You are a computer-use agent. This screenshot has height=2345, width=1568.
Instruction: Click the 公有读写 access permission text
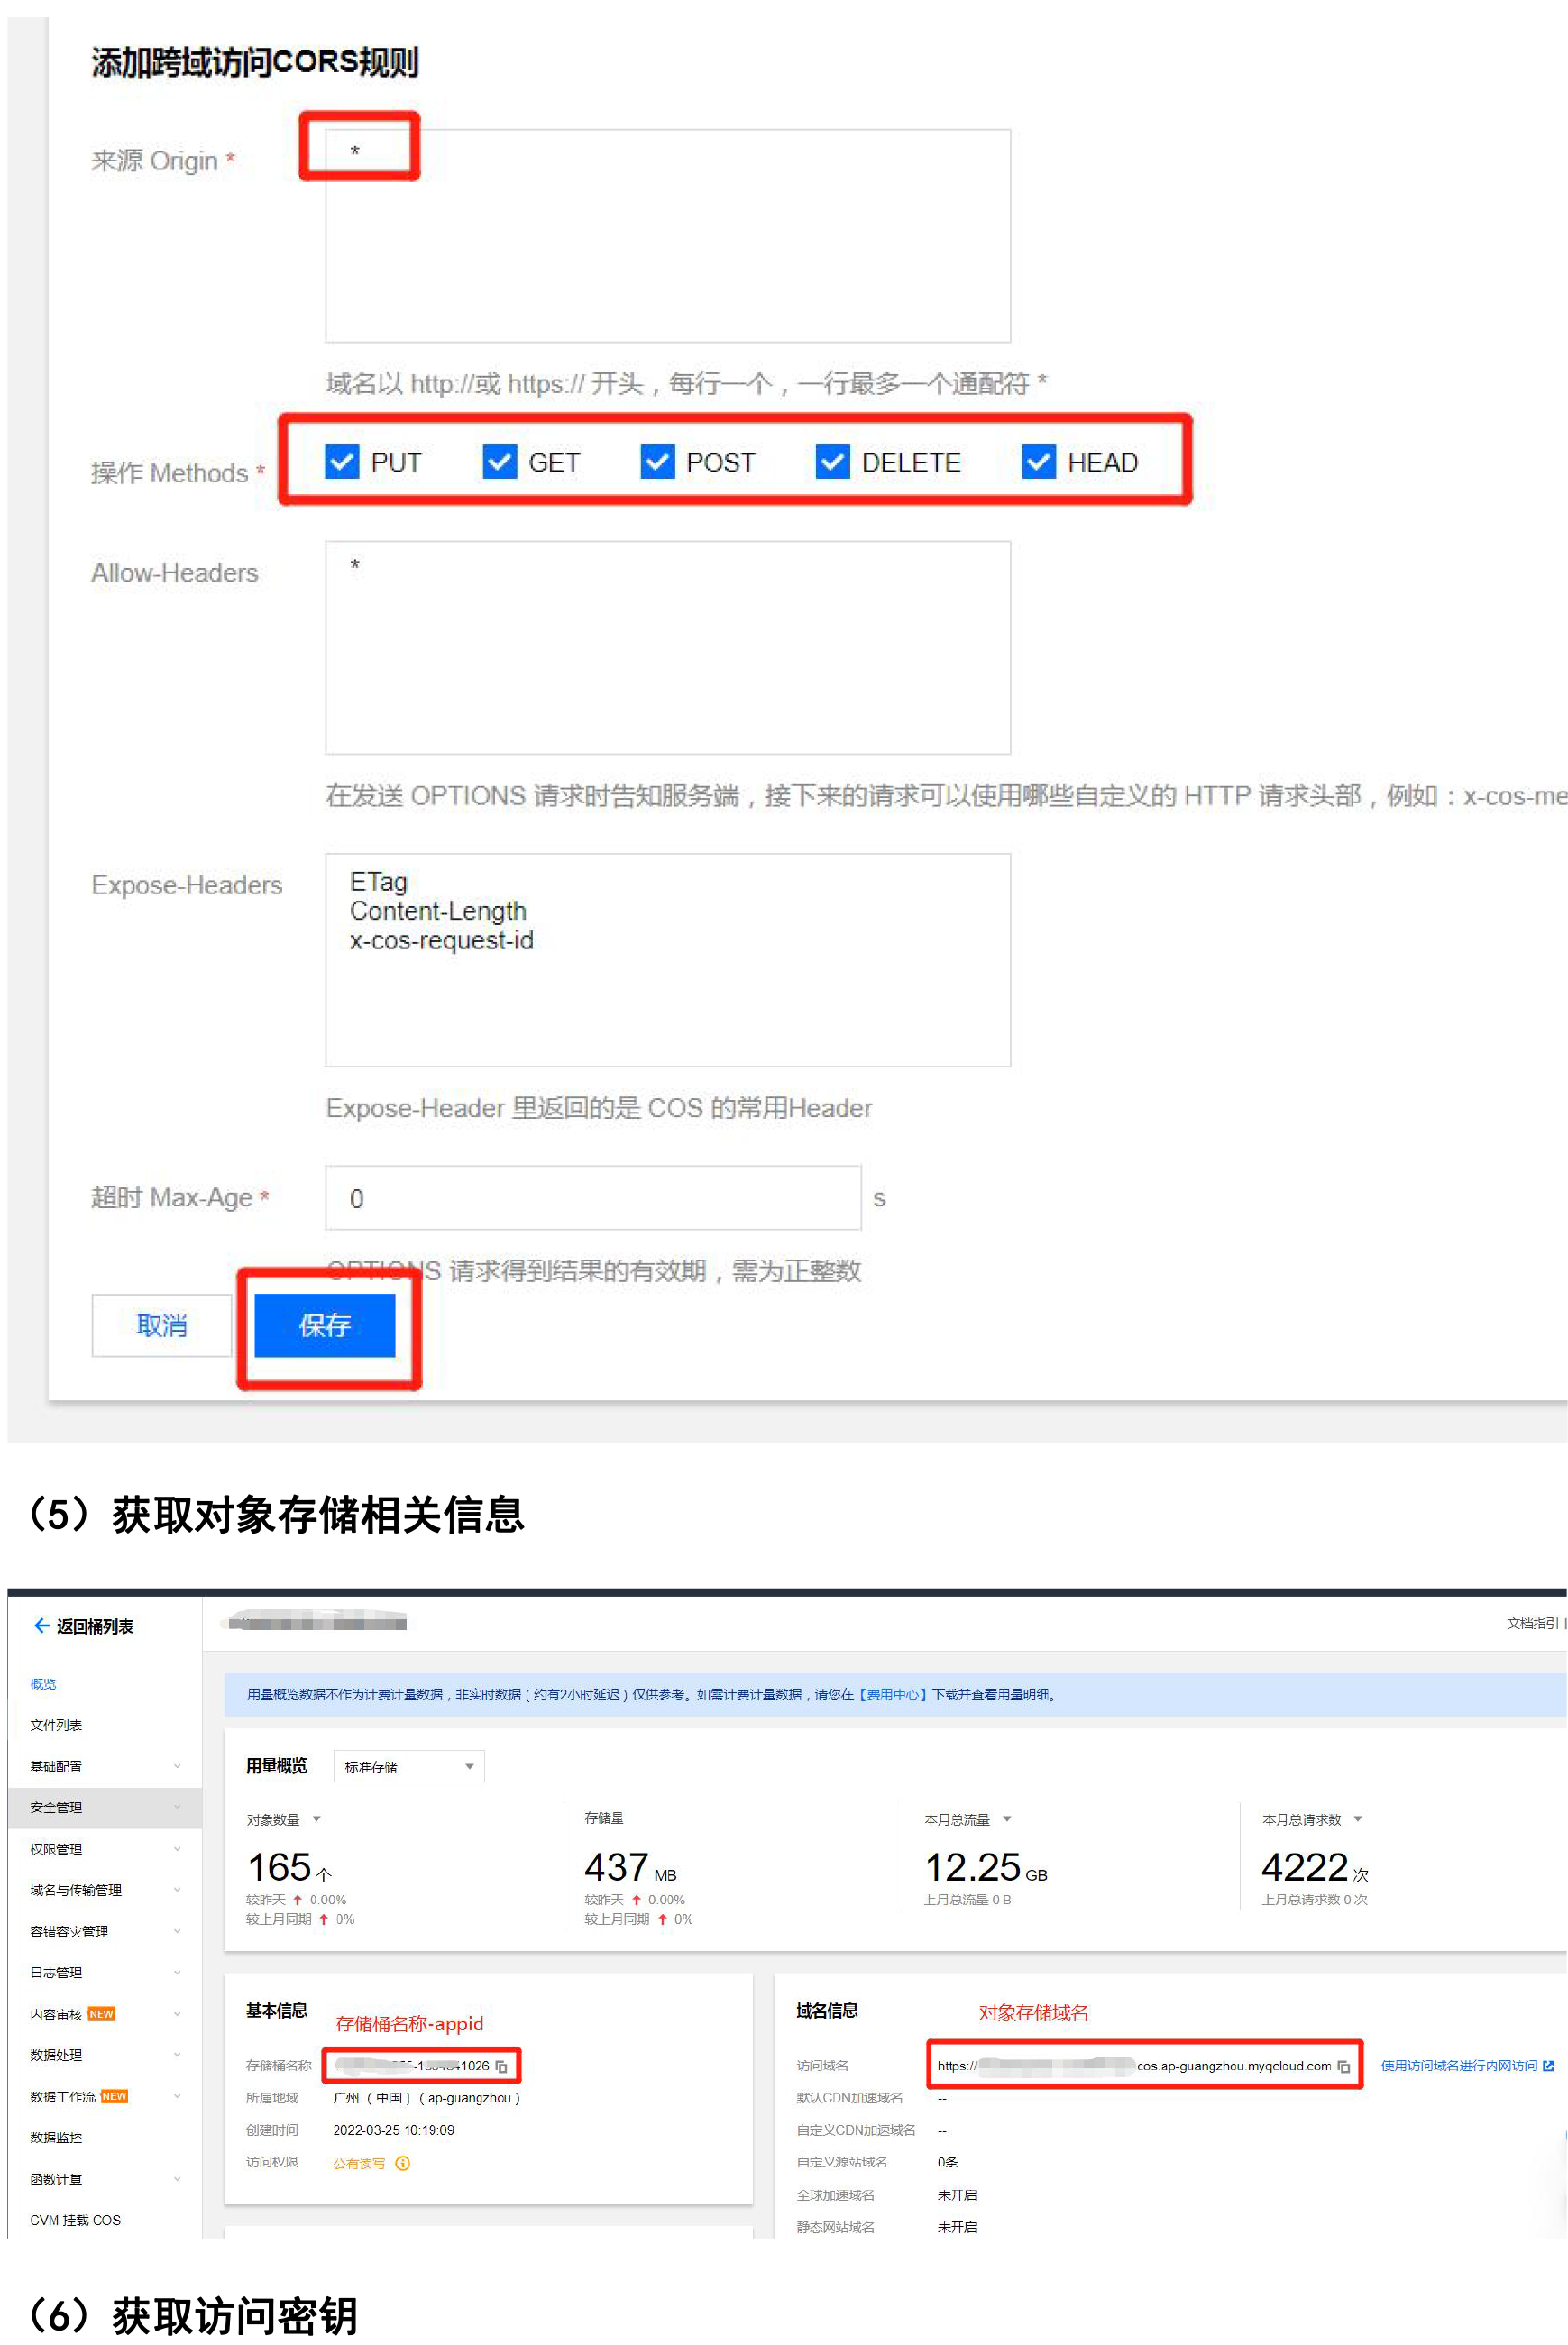359,2163
